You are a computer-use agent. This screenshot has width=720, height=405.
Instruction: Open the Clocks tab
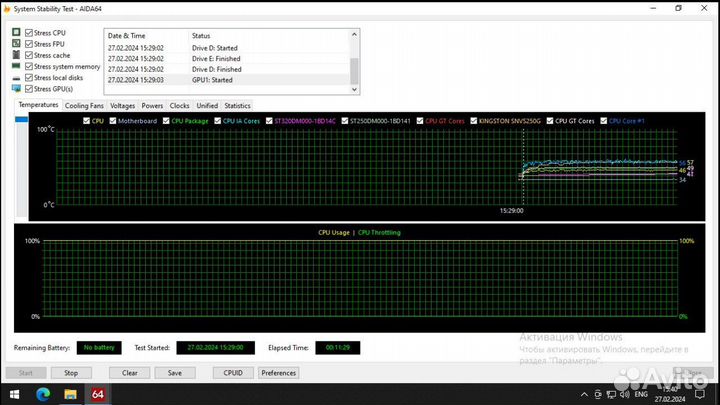[179, 106]
